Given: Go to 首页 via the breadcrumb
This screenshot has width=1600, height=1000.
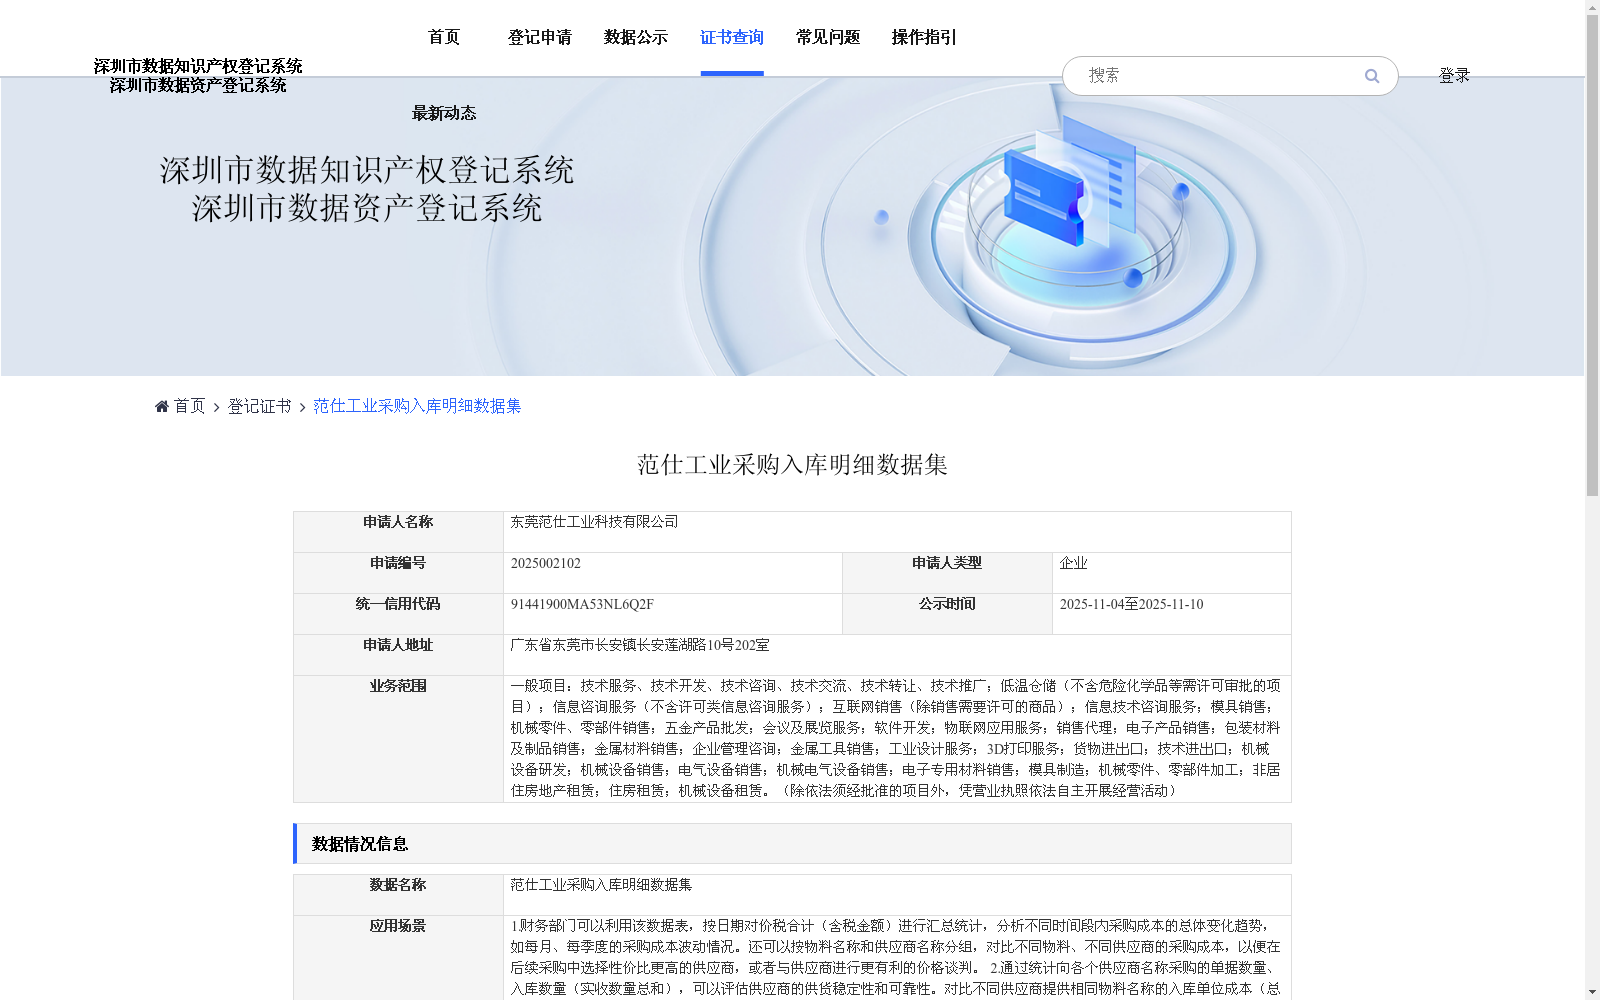Looking at the screenshot, I should (x=189, y=406).
